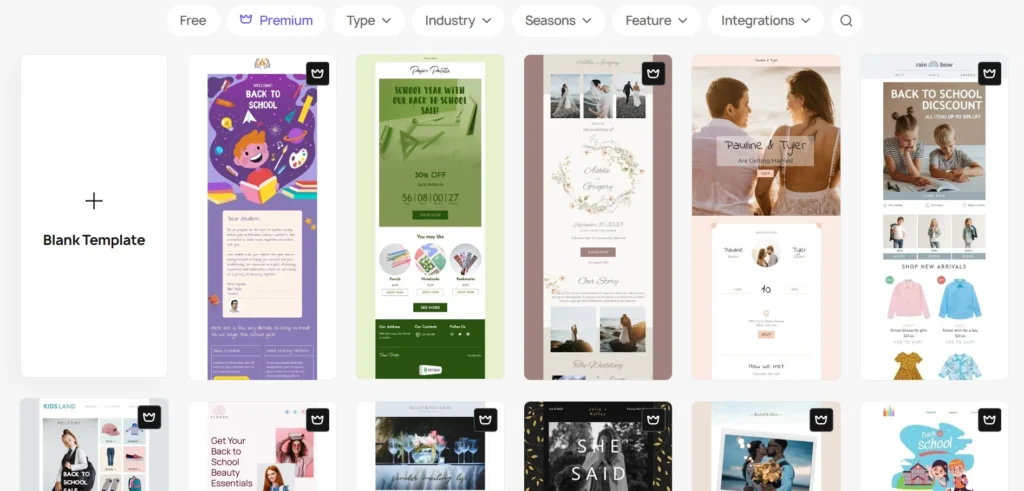Click the plus icon in Blank Template

tap(94, 200)
